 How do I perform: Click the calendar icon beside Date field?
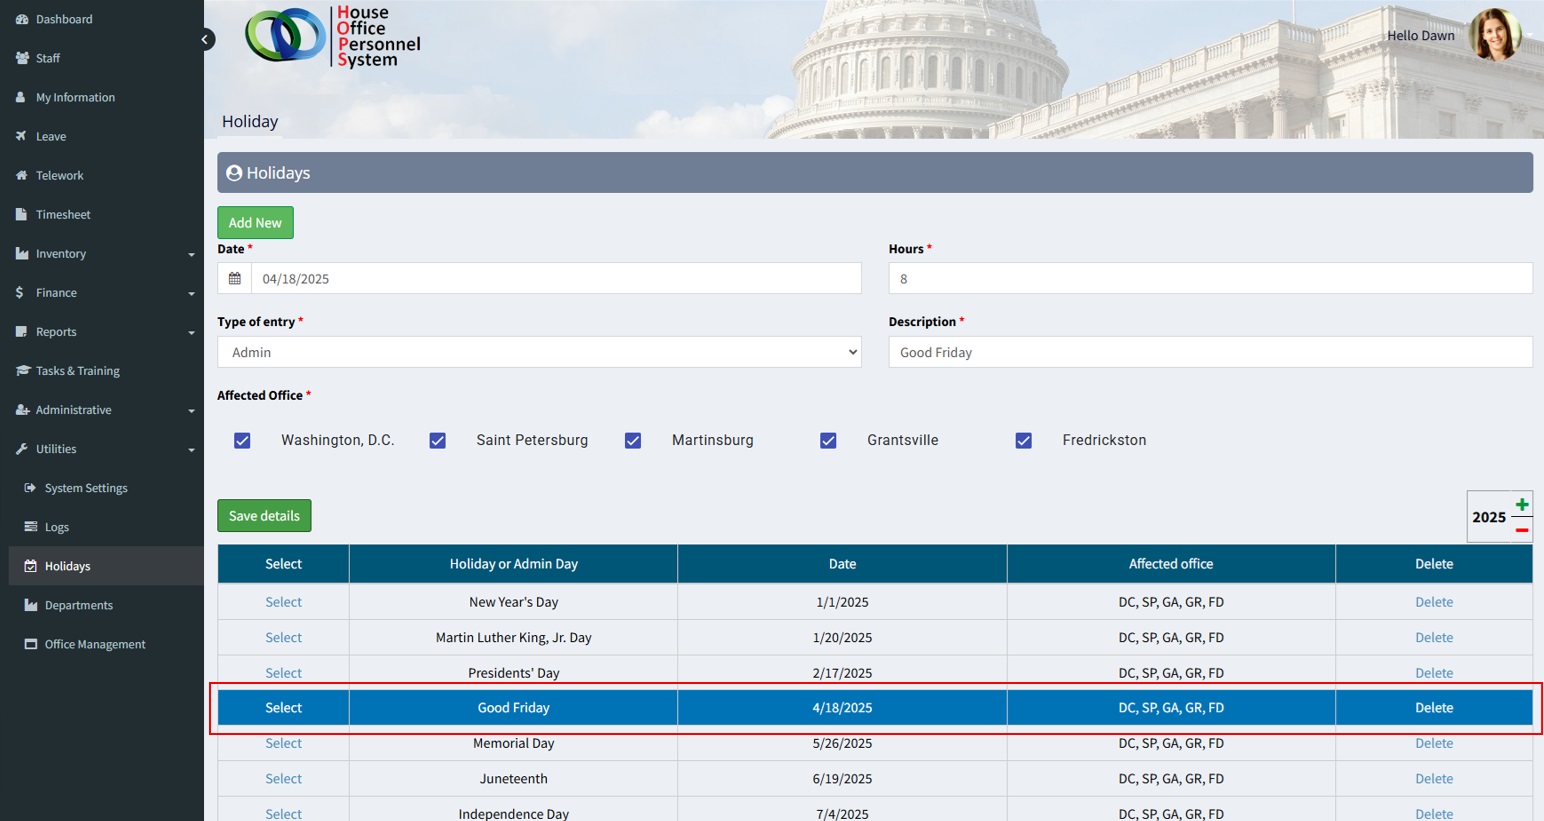[x=235, y=279]
